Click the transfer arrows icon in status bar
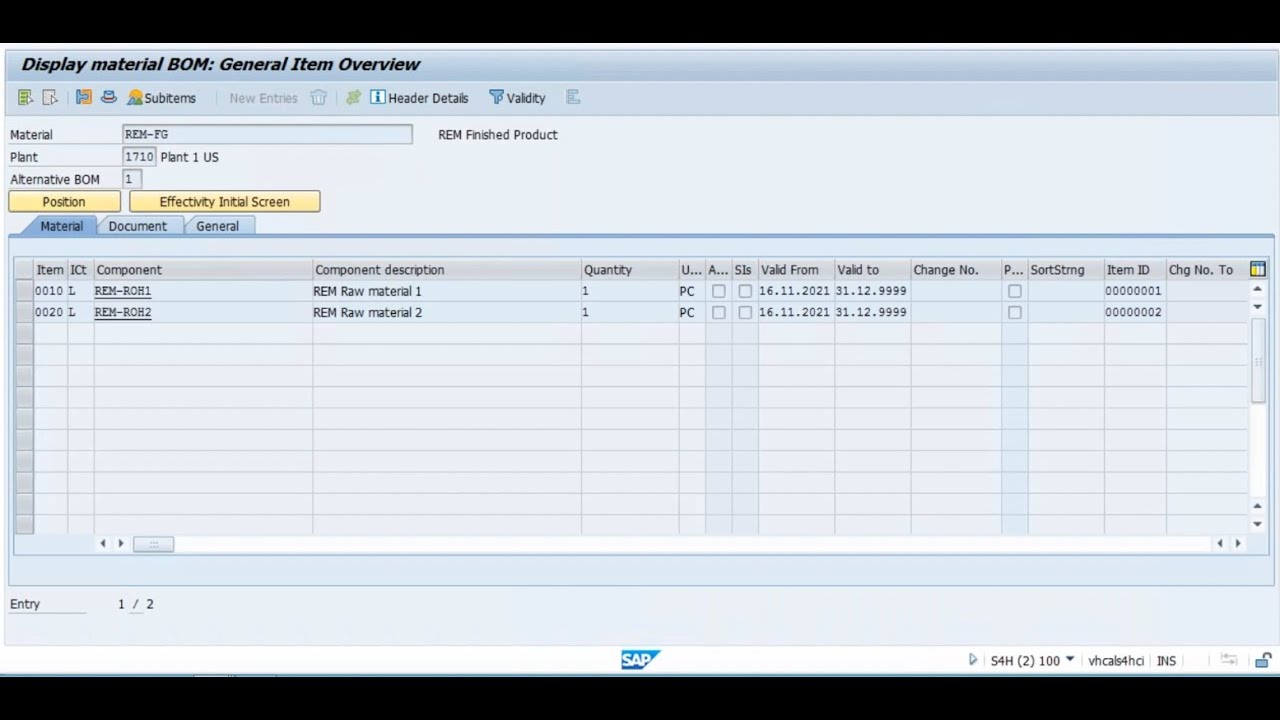 [x=1229, y=660]
